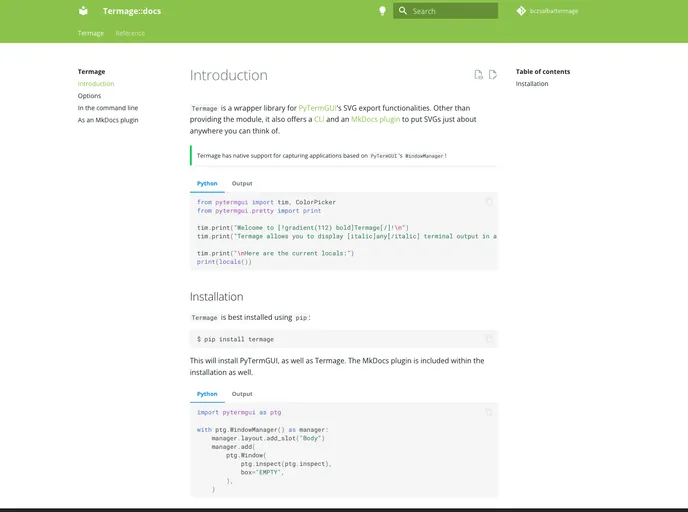Select the Reference top navigation tab
This screenshot has width=688, height=512.
click(130, 33)
